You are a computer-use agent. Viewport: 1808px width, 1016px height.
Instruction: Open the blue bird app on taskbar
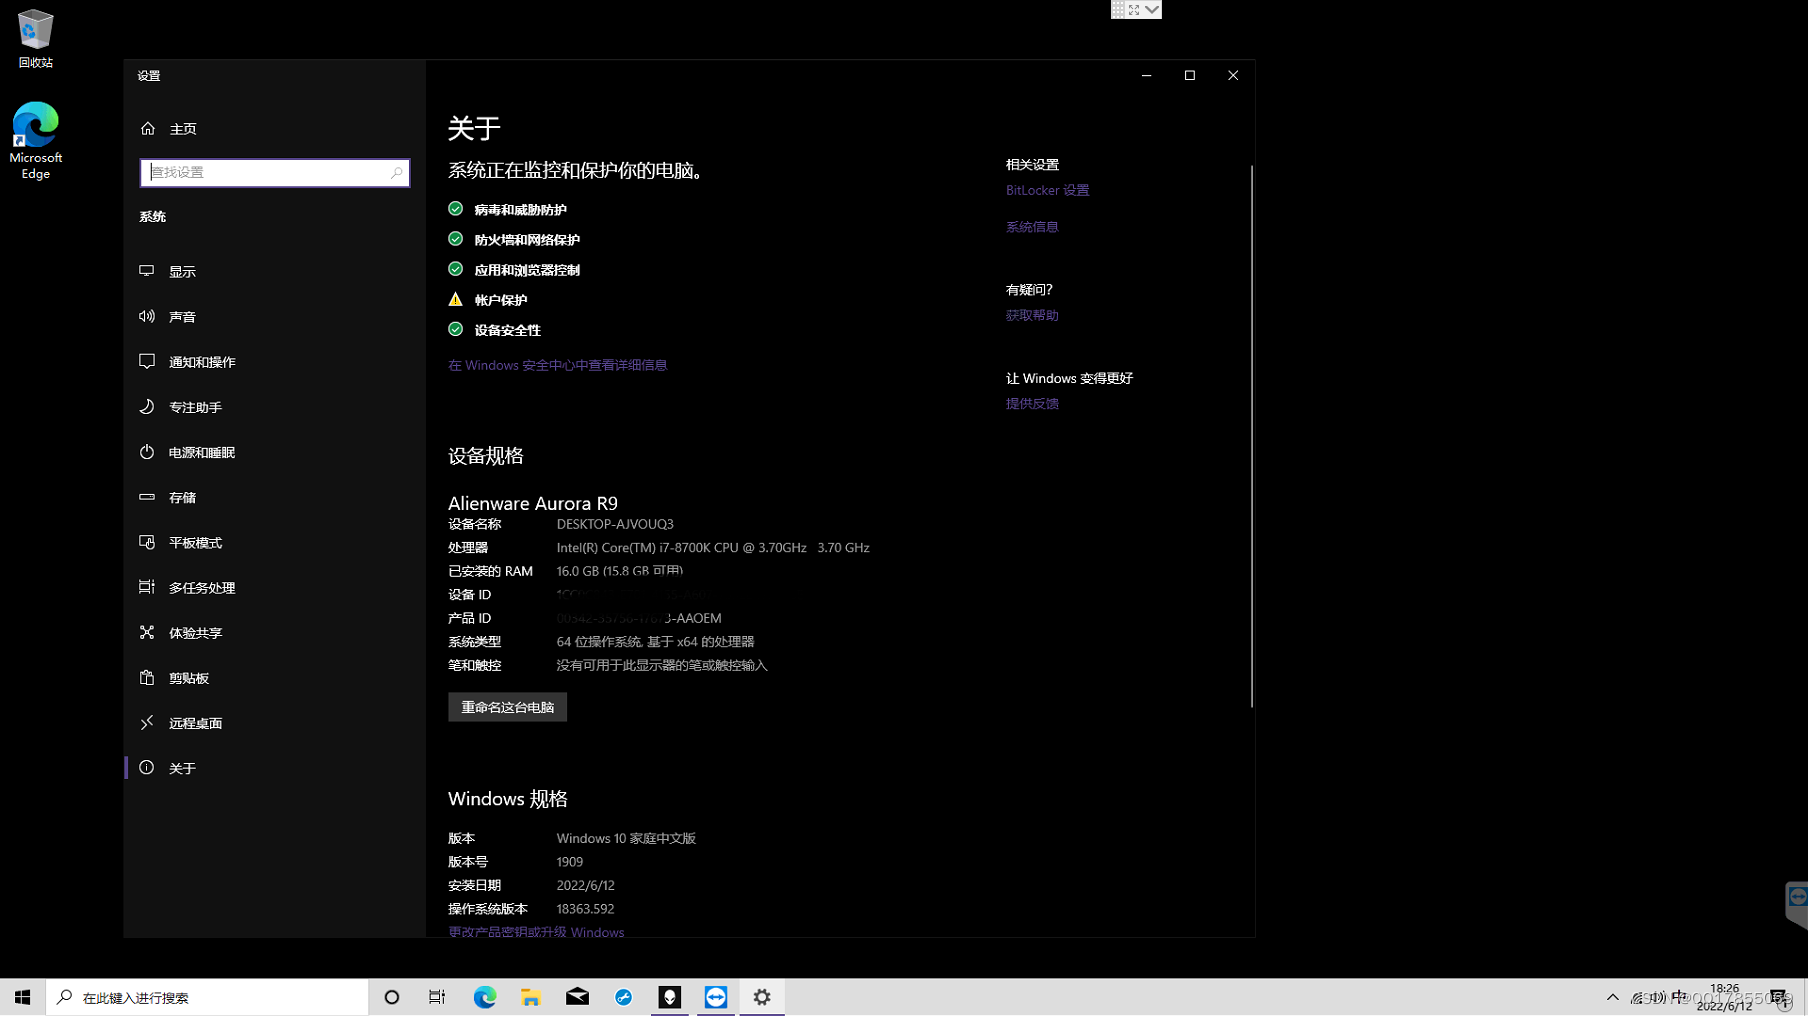624,997
